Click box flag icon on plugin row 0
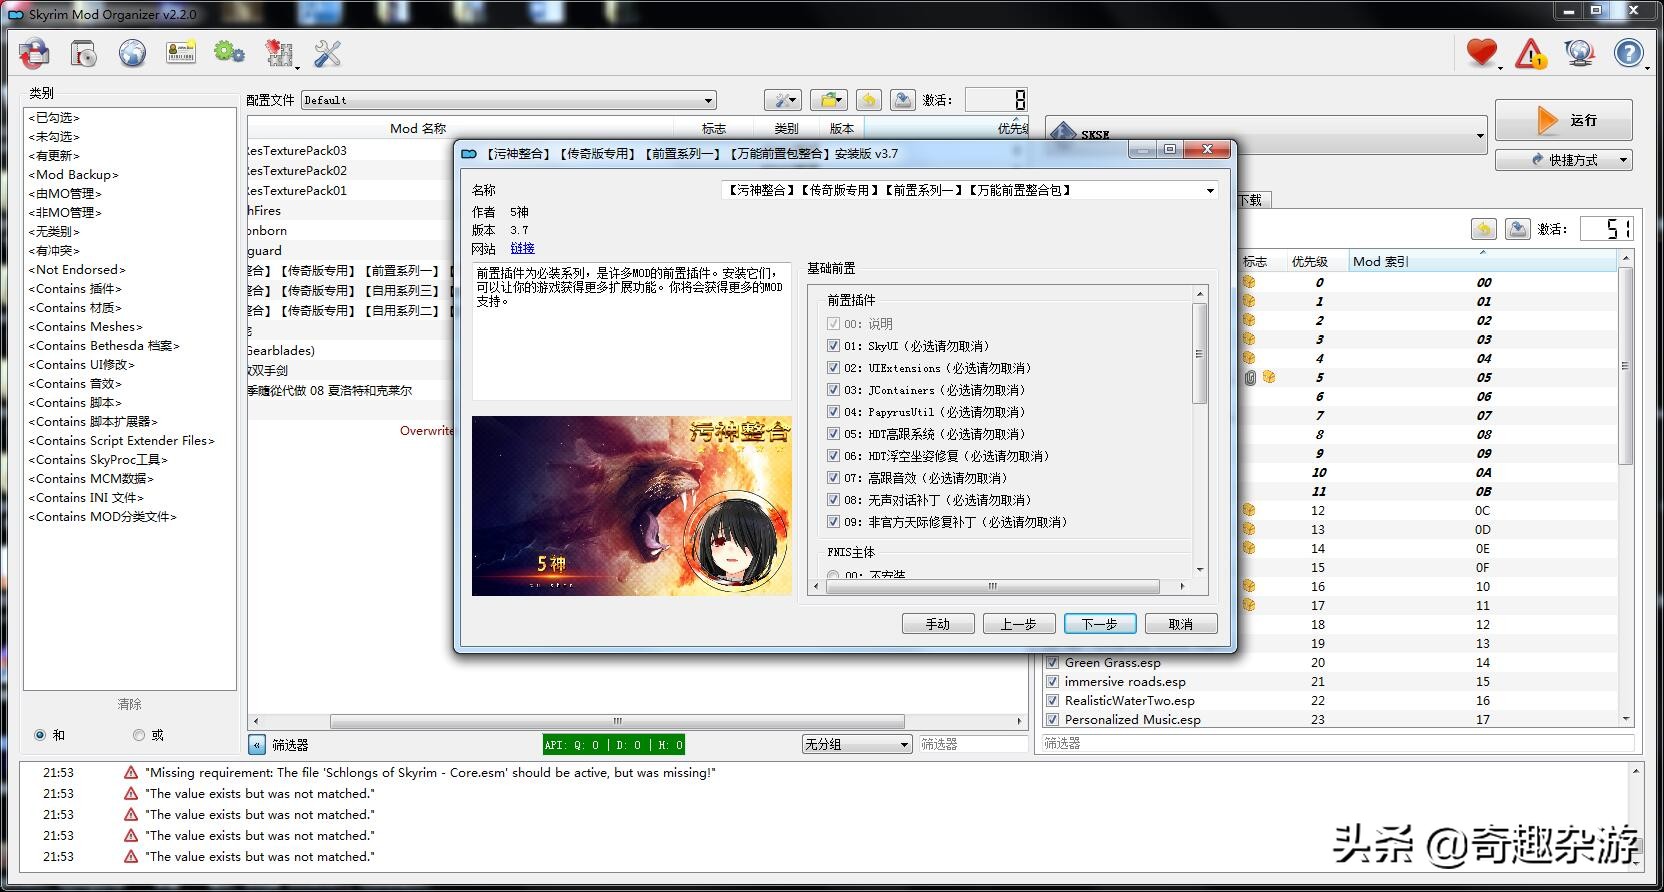The height and width of the screenshot is (892, 1664). pyautogui.click(x=1249, y=282)
